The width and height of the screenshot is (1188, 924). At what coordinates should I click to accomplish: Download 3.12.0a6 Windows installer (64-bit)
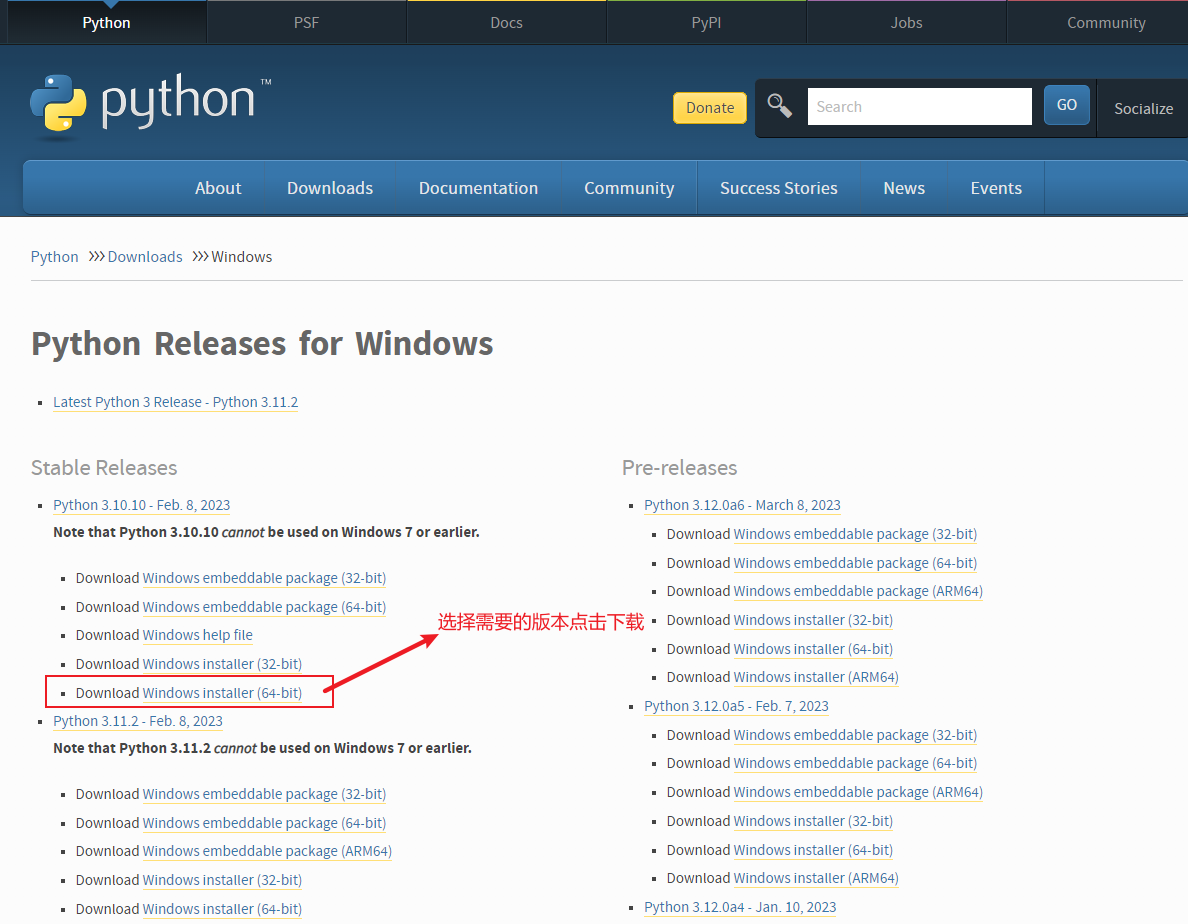(813, 649)
